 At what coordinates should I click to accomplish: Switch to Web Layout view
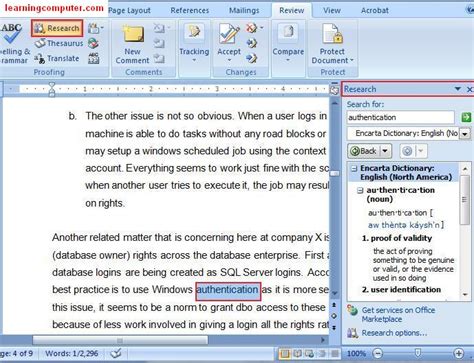pos(309,353)
